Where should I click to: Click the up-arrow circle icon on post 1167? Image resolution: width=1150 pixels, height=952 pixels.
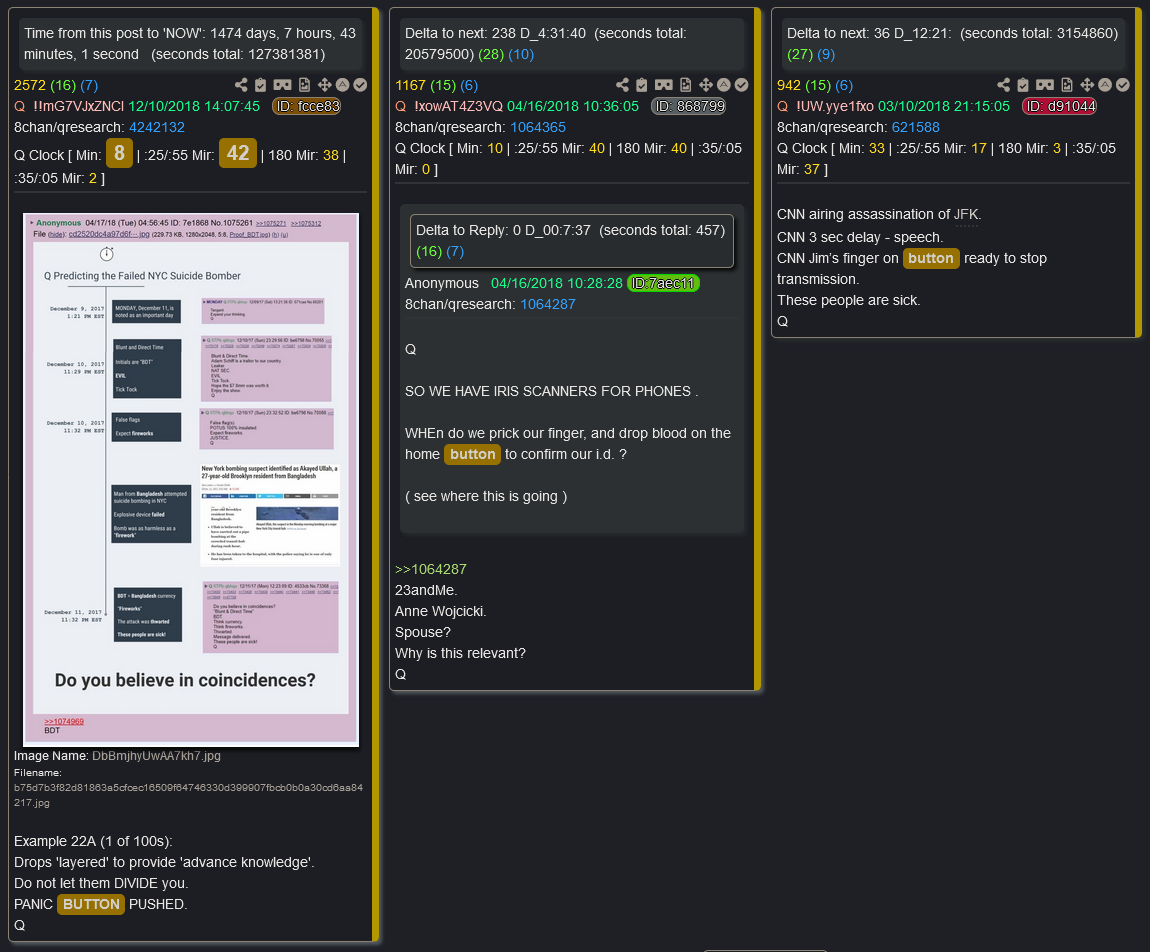coord(723,85)
